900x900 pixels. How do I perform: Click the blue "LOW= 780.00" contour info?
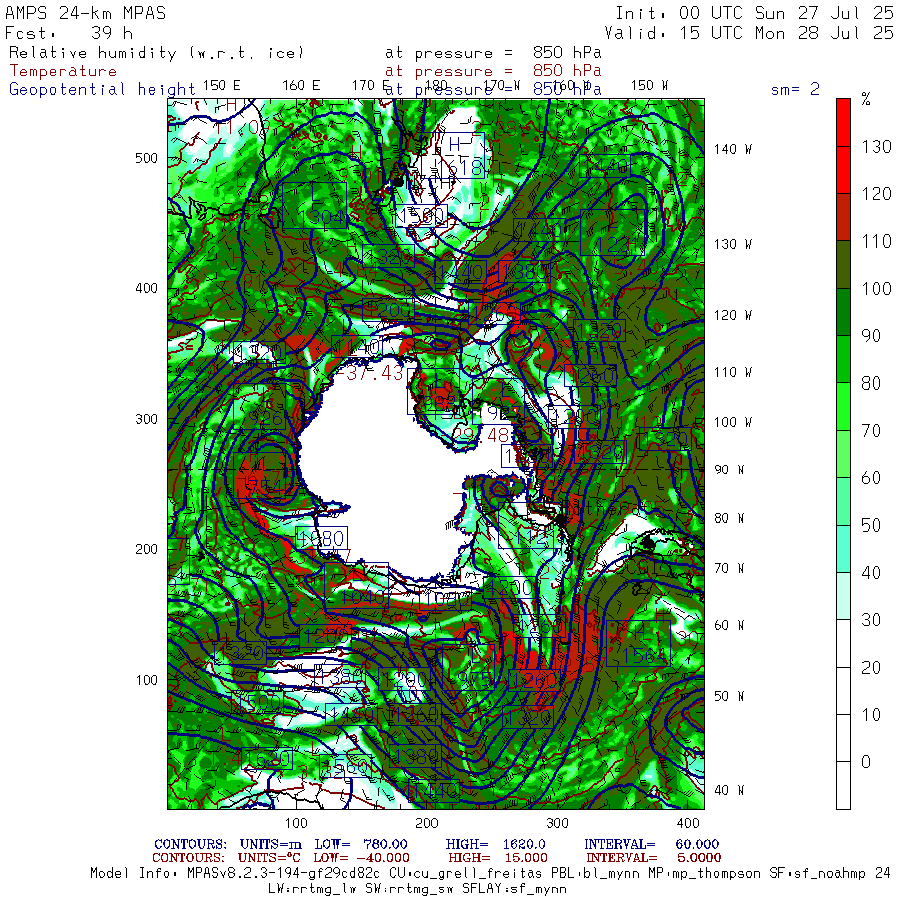(360, 844)
